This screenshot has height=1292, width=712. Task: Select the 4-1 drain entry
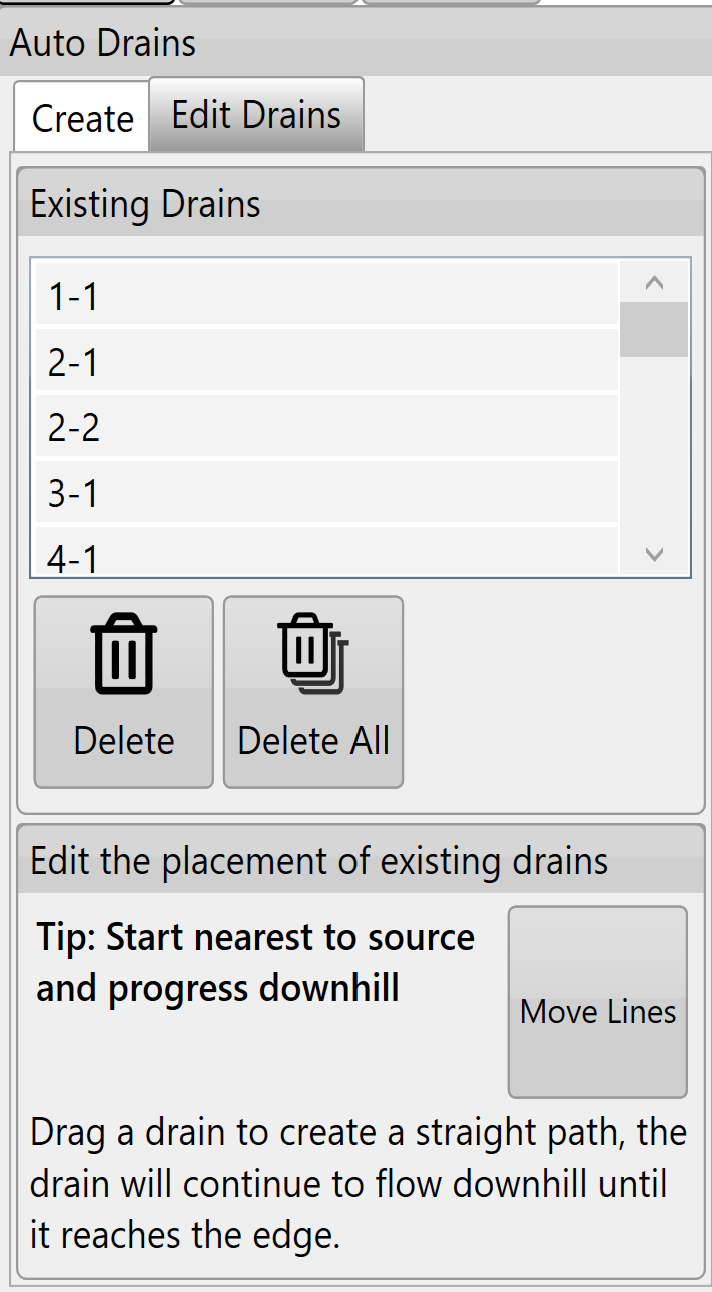click(326, 552)
